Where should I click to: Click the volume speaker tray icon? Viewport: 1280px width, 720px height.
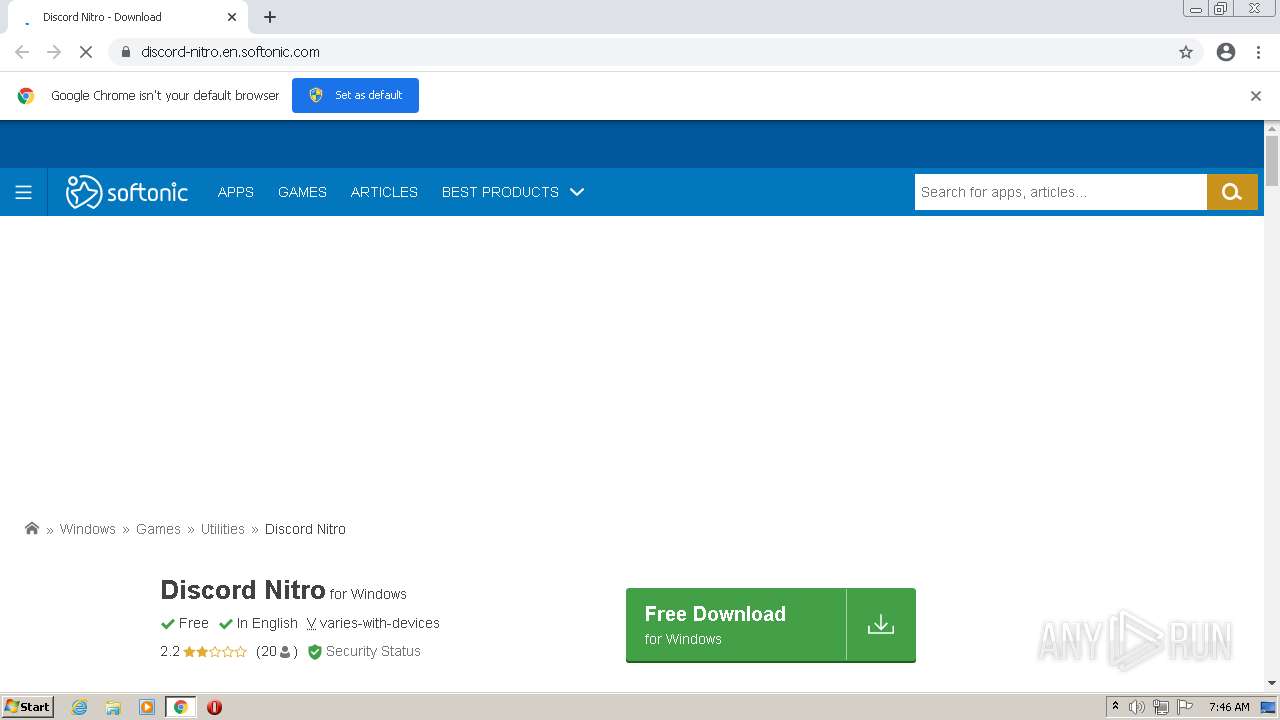click(x=1137, y=707)
